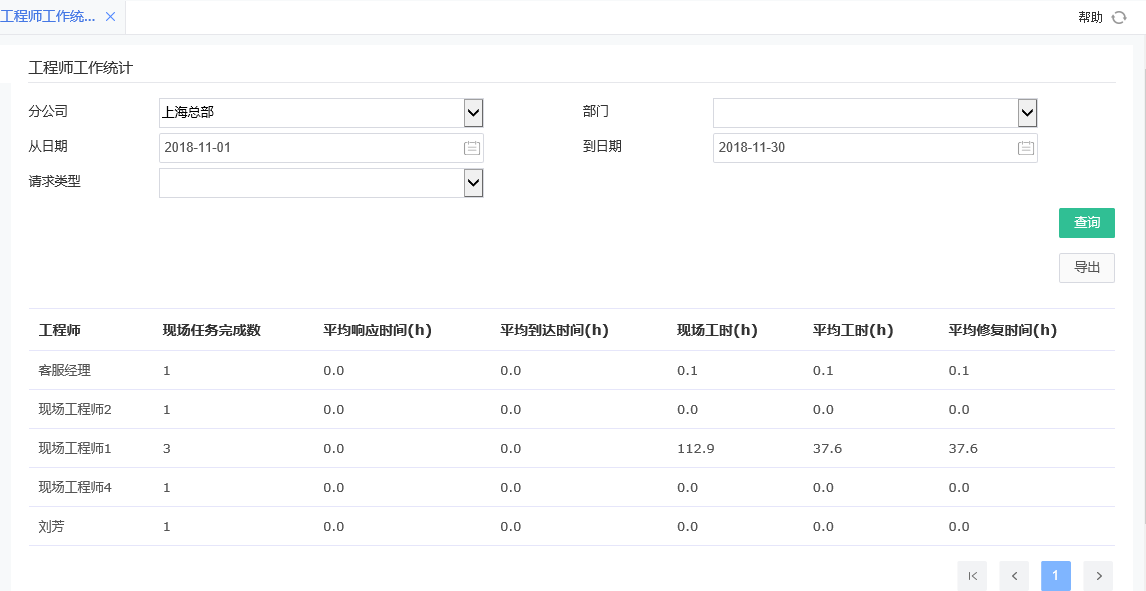Open the calendar picker for 到日期
Viewport: 1146px width, 591px height.
pos(1025,147)
